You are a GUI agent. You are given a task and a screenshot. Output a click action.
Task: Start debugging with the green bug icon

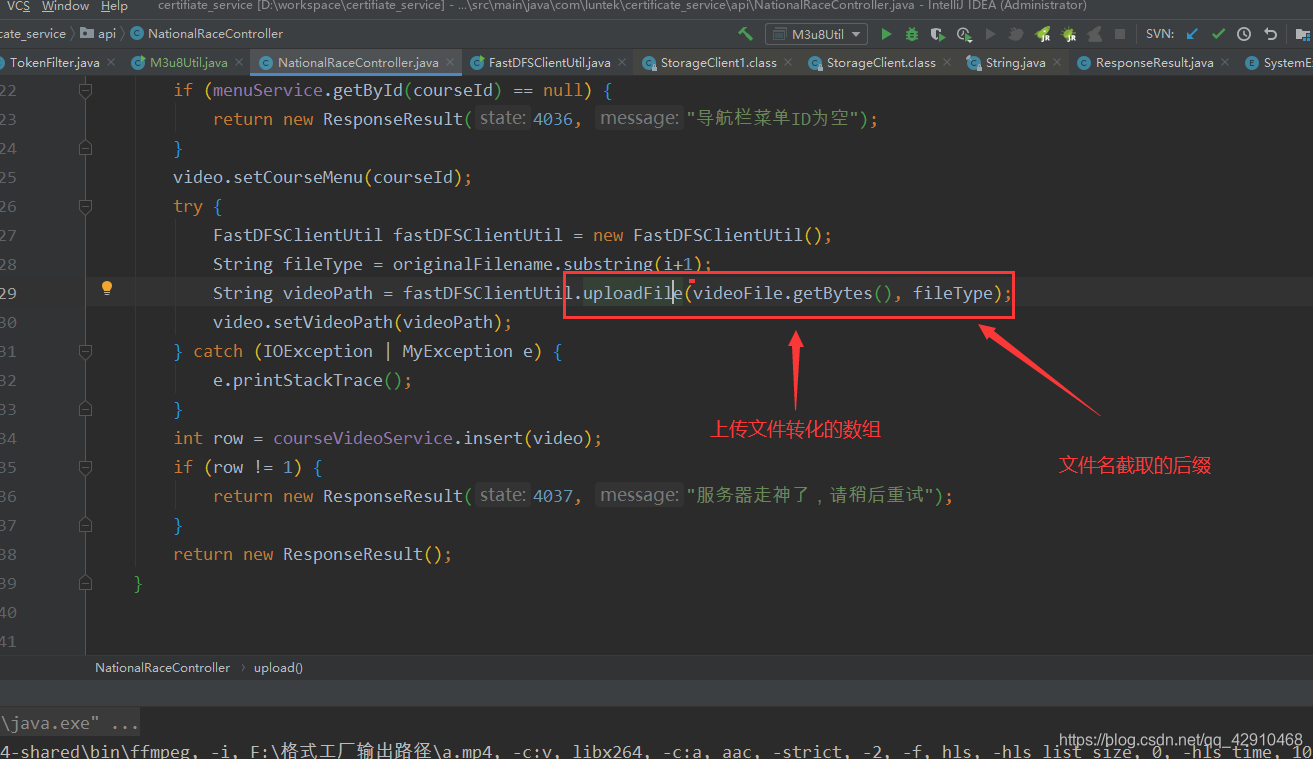point(912,34)
